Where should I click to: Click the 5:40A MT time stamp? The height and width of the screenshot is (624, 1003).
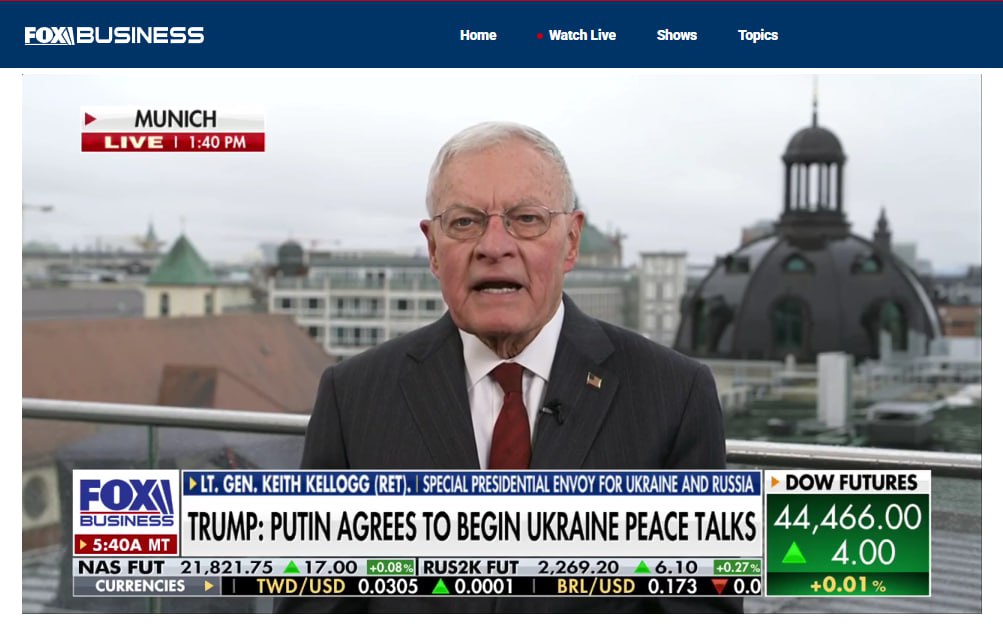126,545
